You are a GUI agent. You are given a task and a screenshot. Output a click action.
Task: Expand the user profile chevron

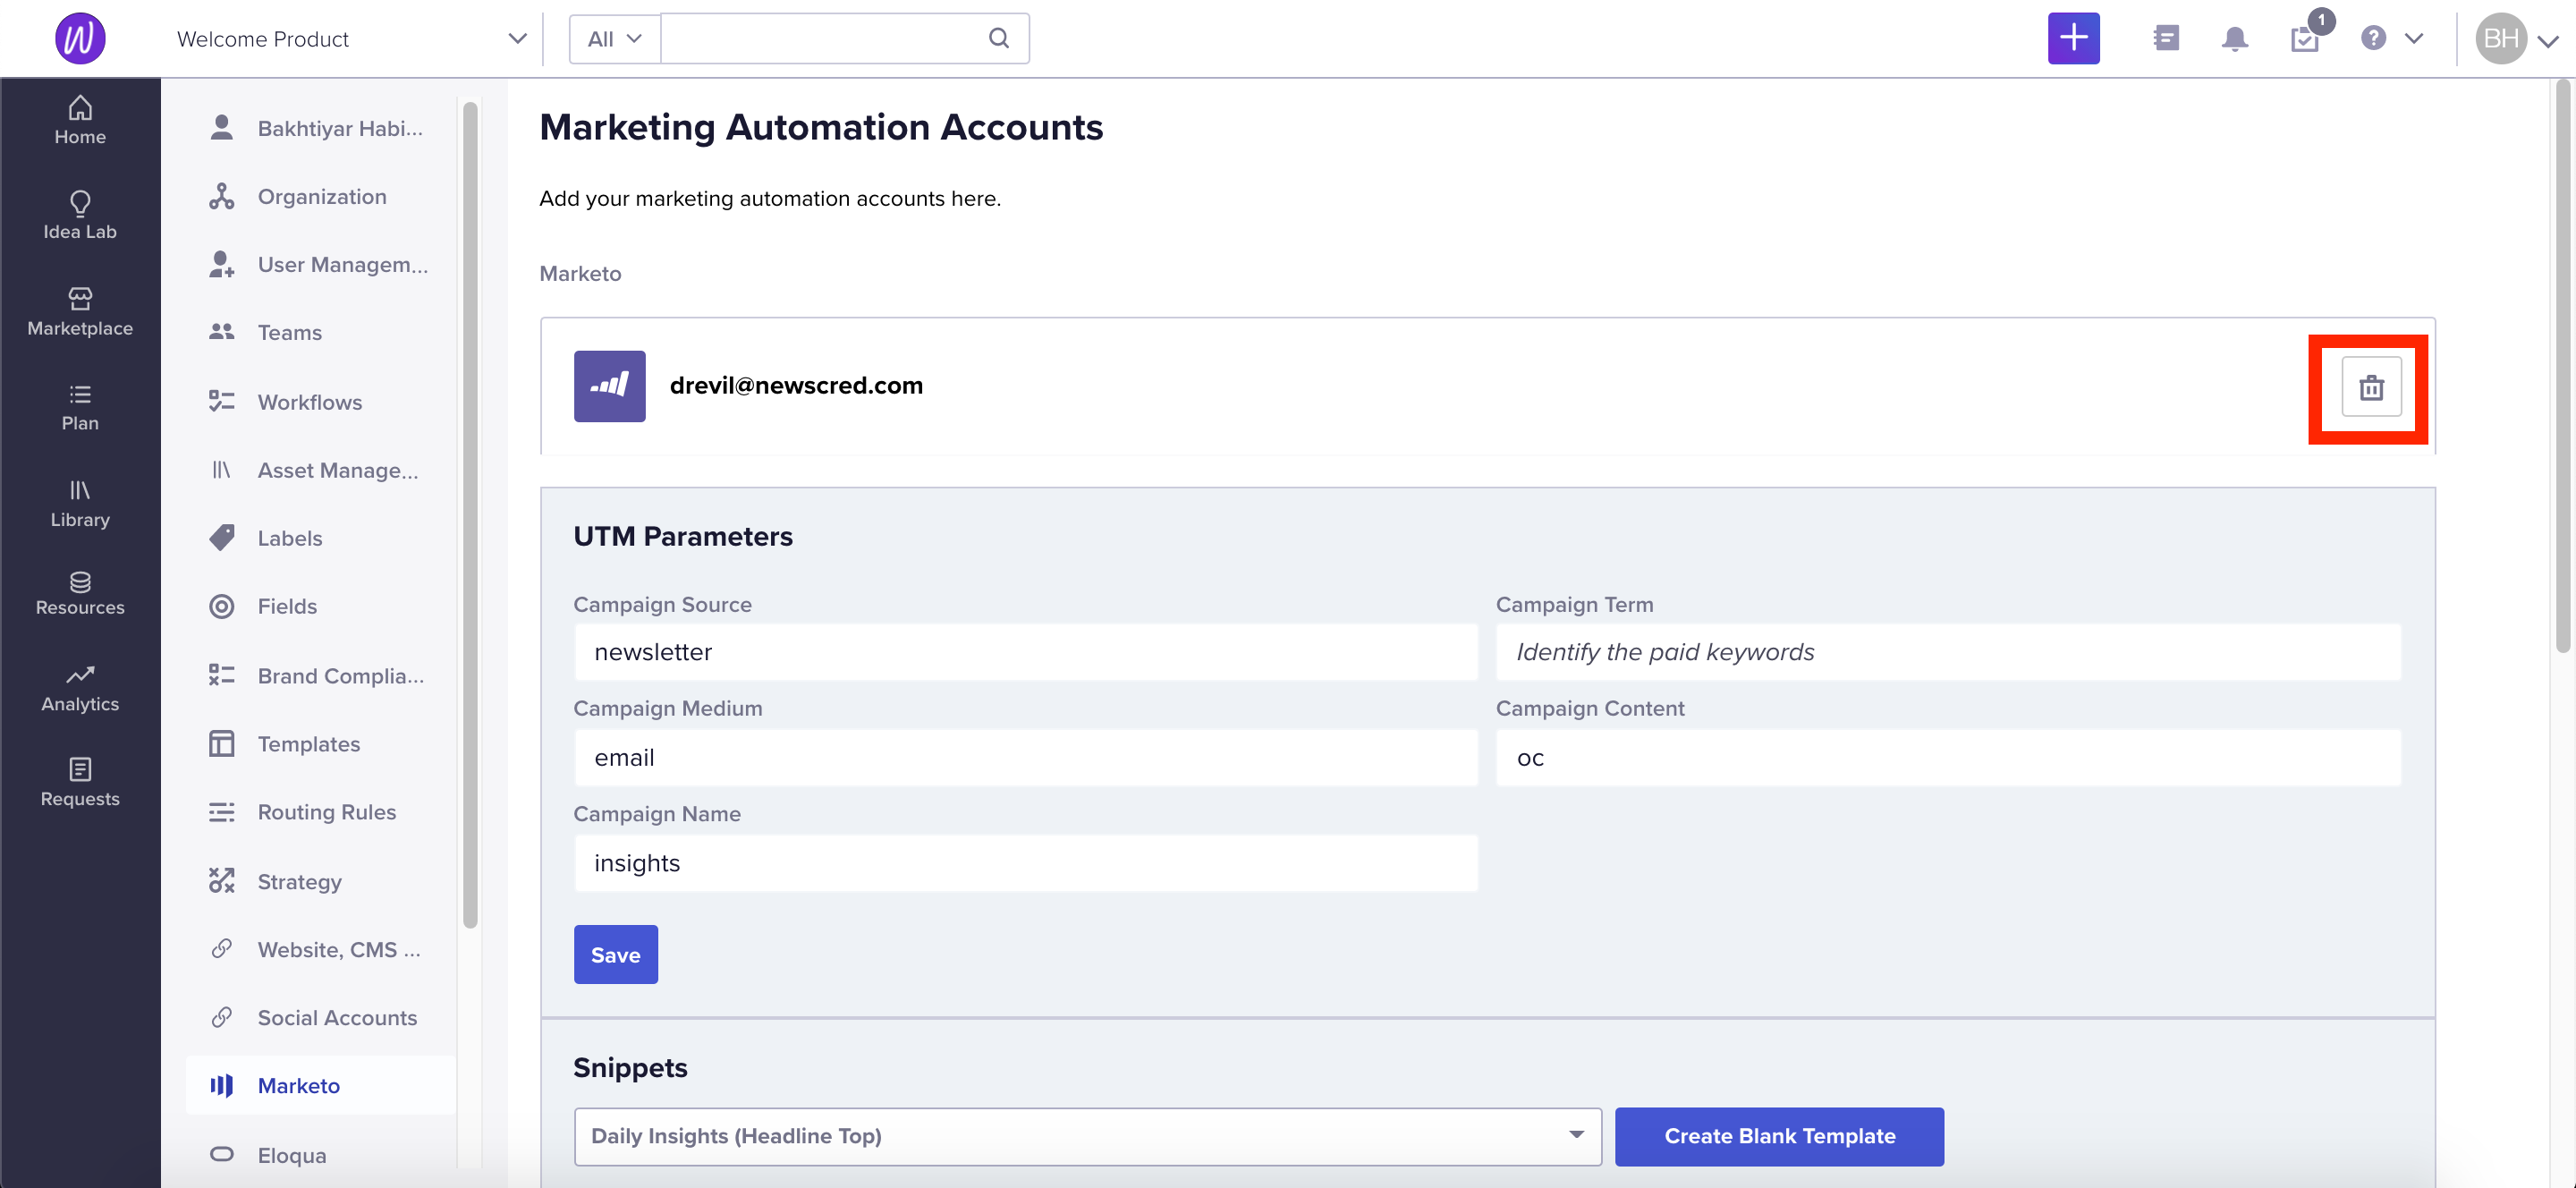coord(2548,41)
